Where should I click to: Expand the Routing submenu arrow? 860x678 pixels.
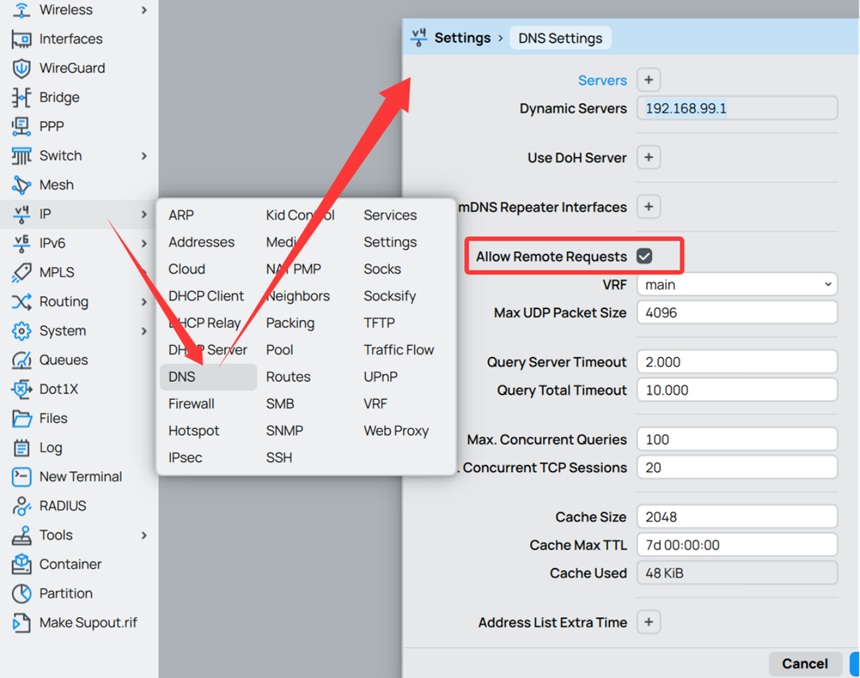(x=144, y=302)
